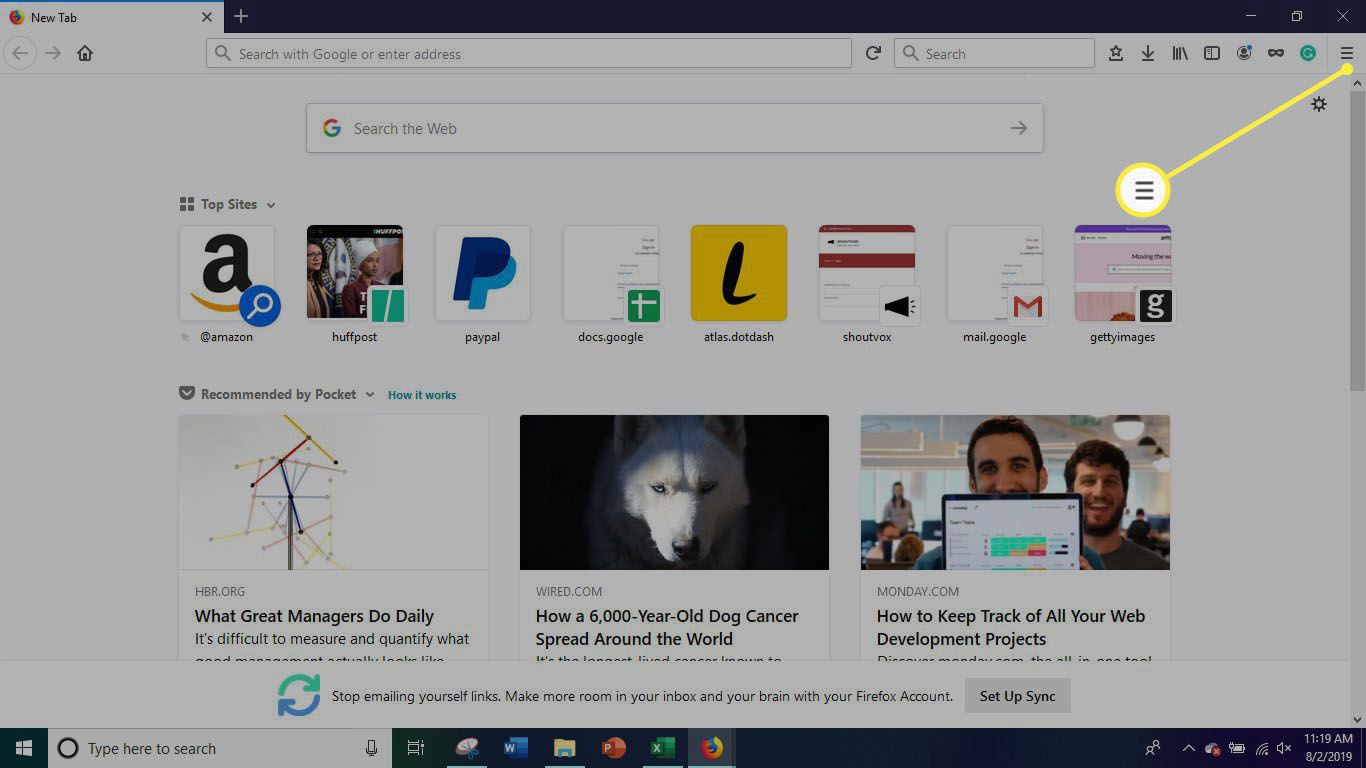The width and height of the screenshot is (1366, 768).
Task: Open the Snipping tool taskbar icon
Action: tap(467, 748)
